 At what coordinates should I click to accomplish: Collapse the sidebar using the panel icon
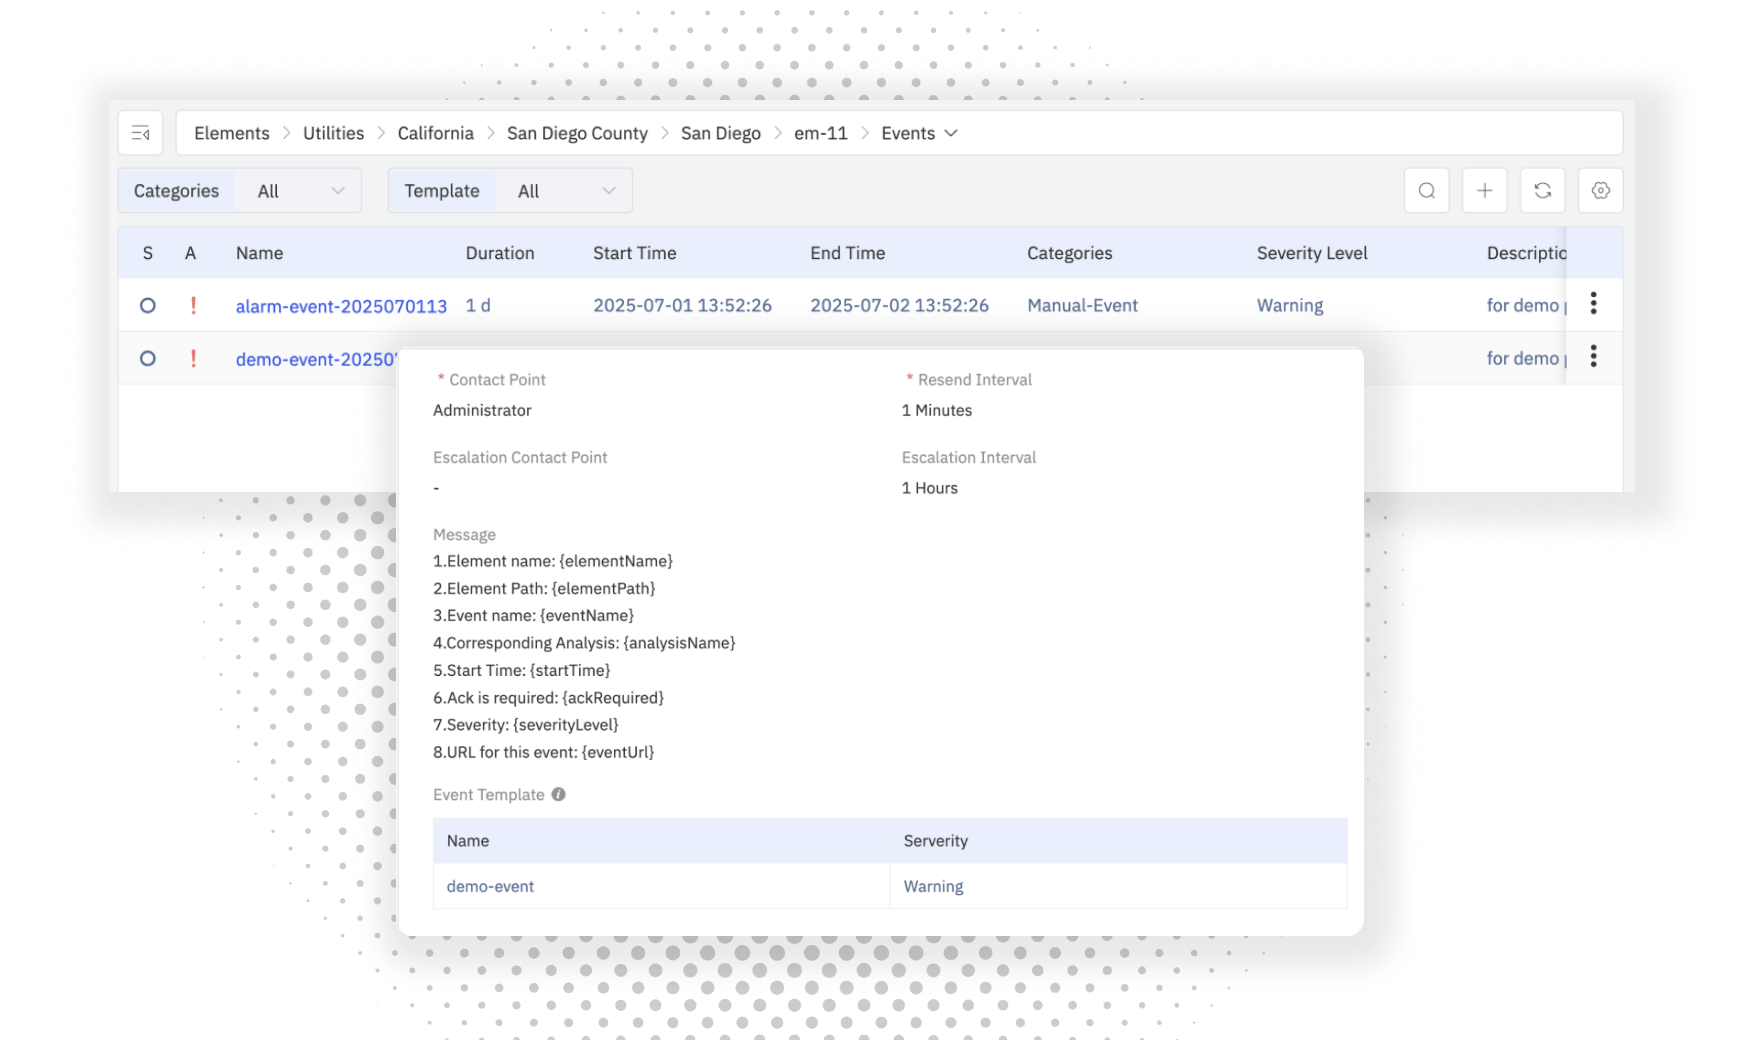pos(140,131)
